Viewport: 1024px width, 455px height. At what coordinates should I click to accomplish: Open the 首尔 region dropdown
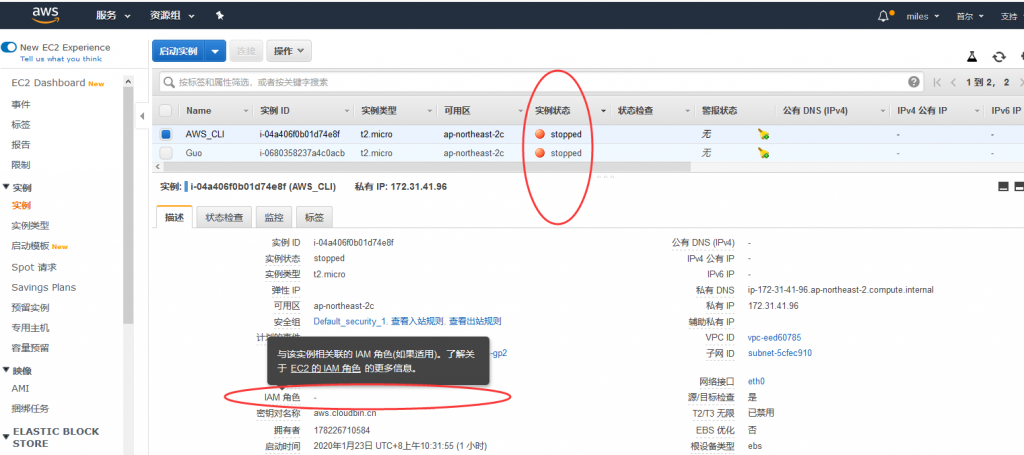coord(969,16)
